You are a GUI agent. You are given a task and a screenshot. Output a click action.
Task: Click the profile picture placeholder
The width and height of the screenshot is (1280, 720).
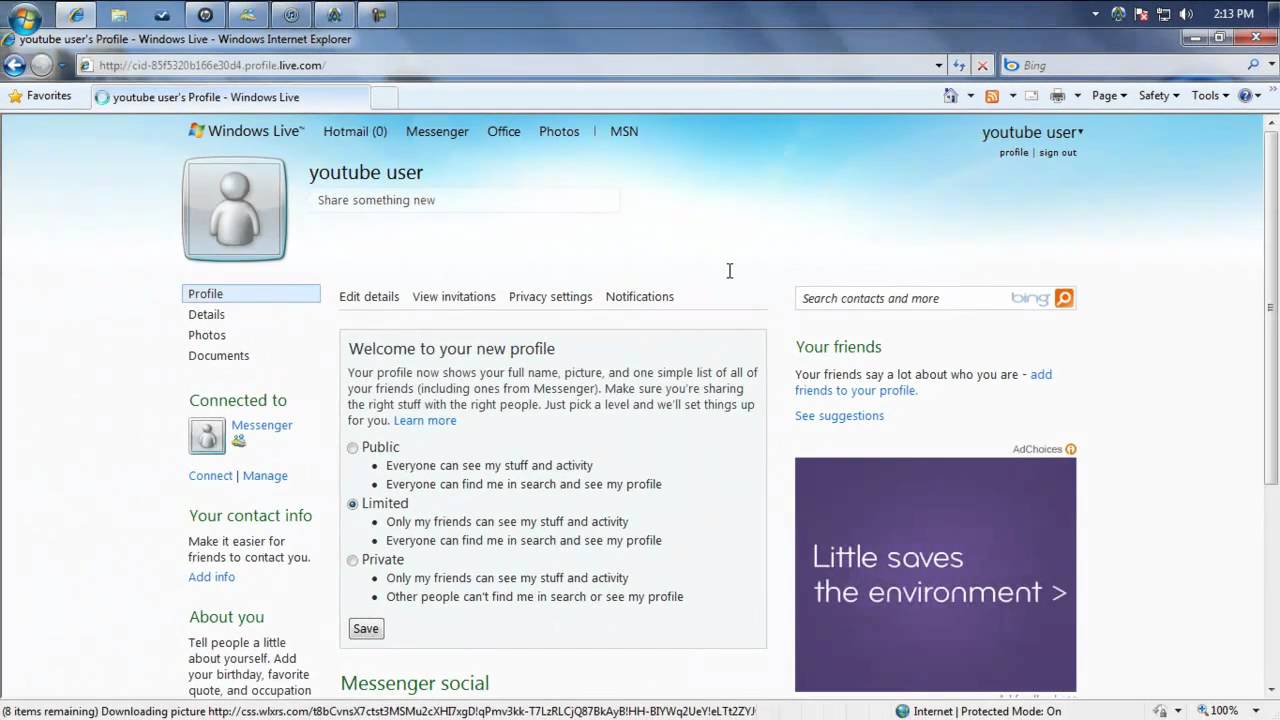point(235,209)
